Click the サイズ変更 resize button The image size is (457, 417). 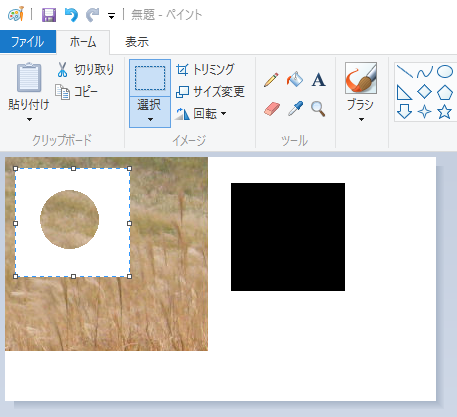click(210, 91)
